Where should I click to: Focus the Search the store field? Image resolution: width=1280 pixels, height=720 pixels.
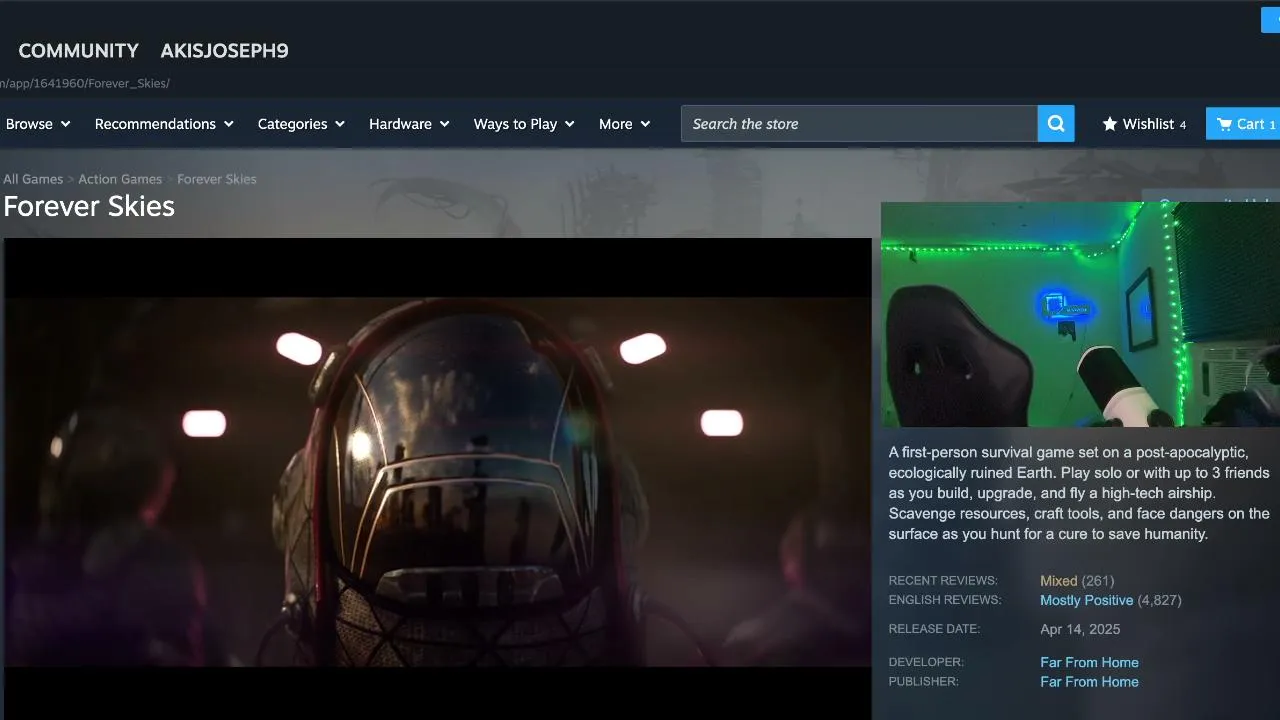[x=859, y=124]
